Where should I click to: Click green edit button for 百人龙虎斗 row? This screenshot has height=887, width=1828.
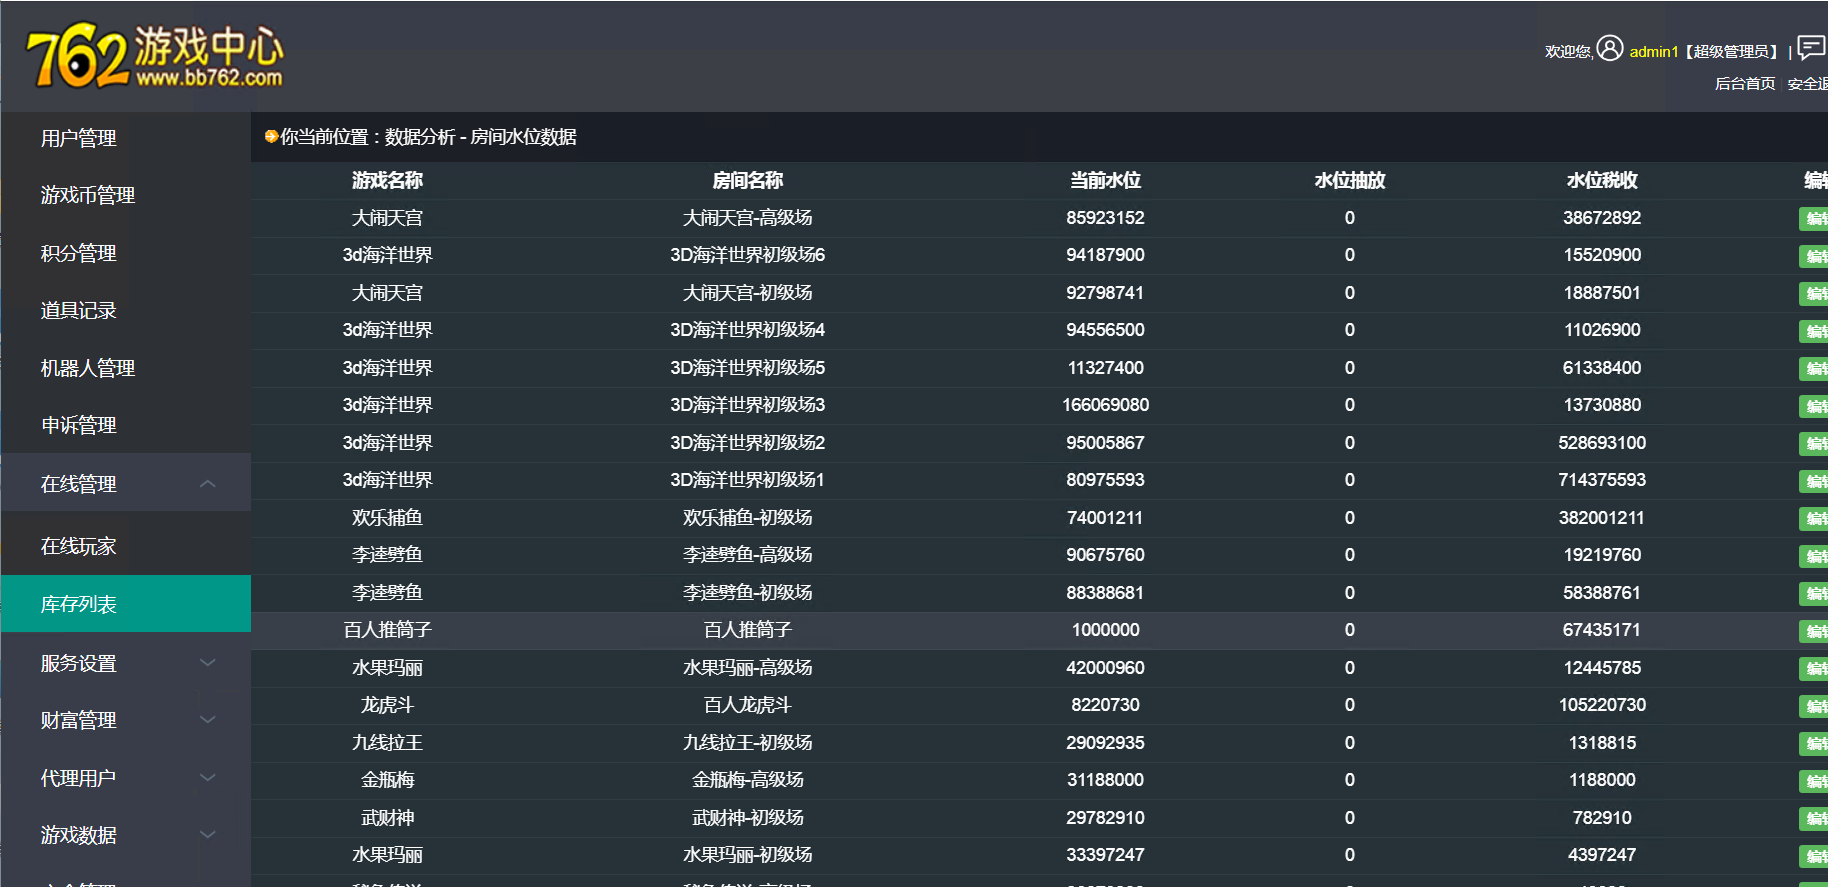coord(1813,706)
